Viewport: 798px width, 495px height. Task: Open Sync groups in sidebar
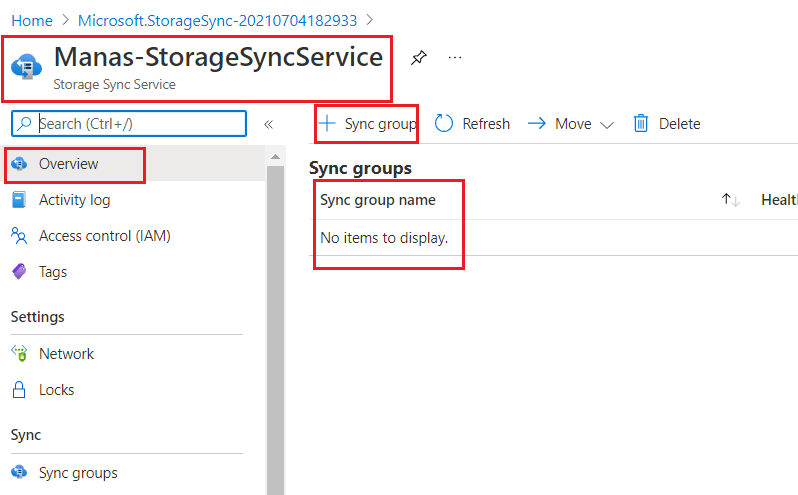(x=78, y=473)
